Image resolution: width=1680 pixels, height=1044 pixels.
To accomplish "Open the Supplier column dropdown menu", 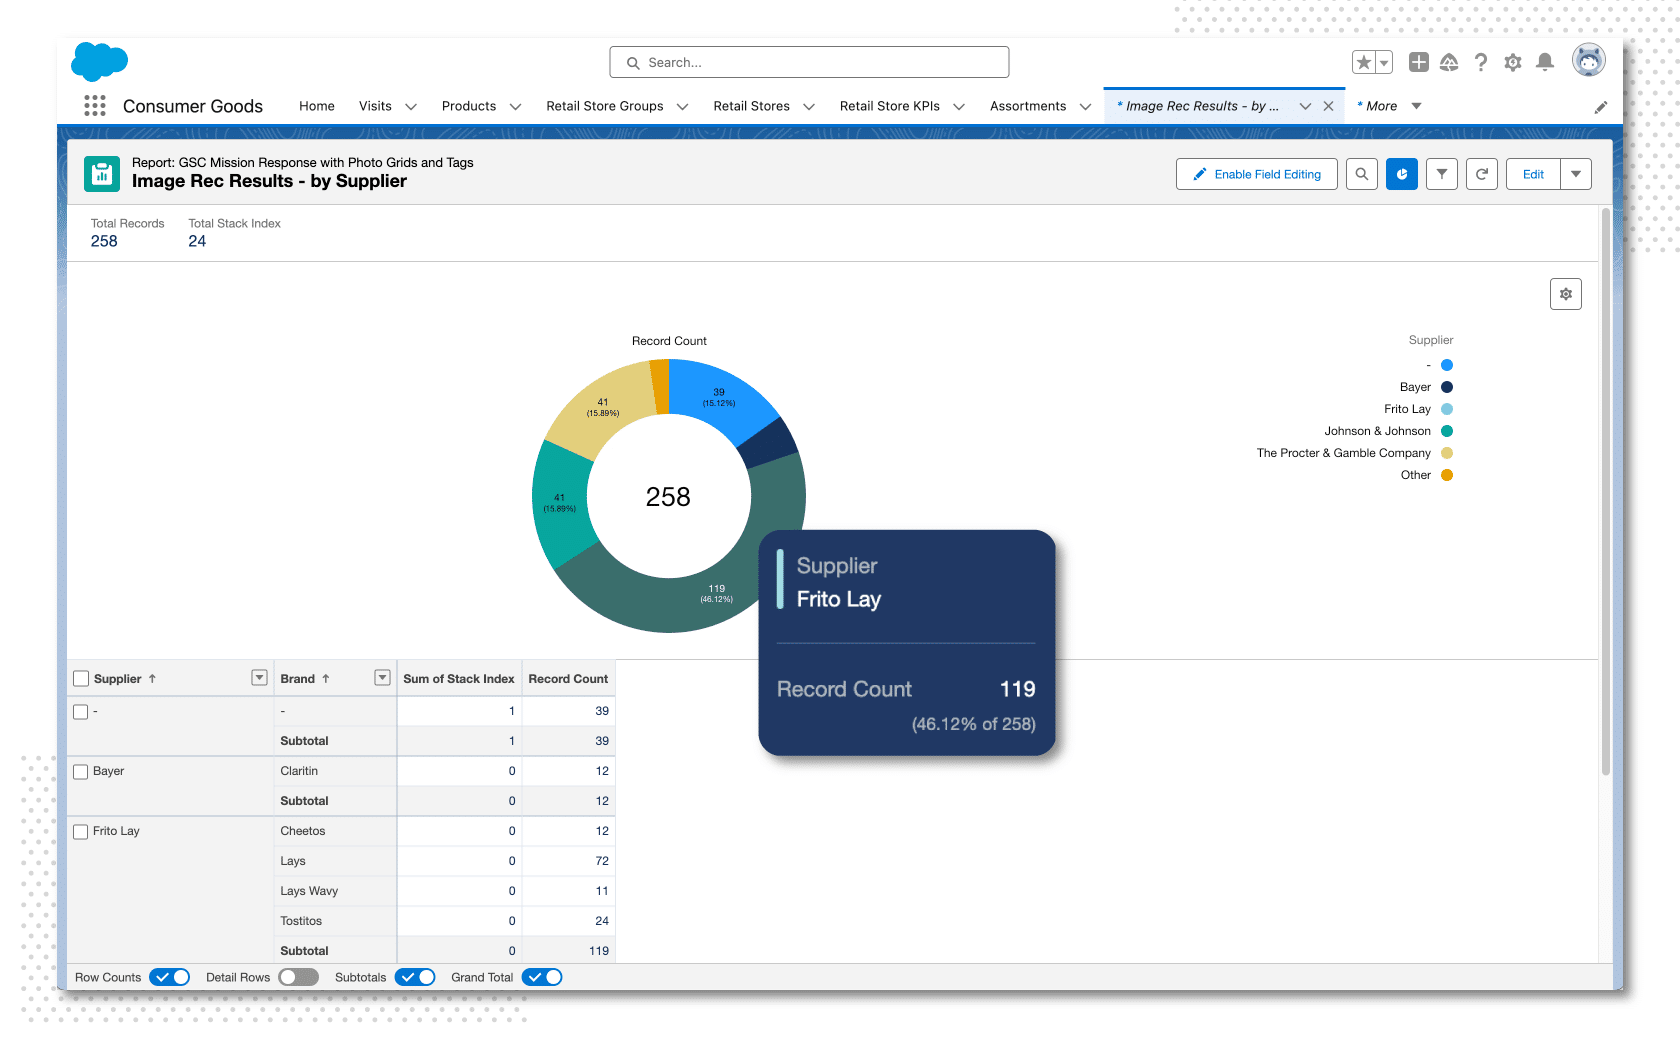I will click(259, 678).
